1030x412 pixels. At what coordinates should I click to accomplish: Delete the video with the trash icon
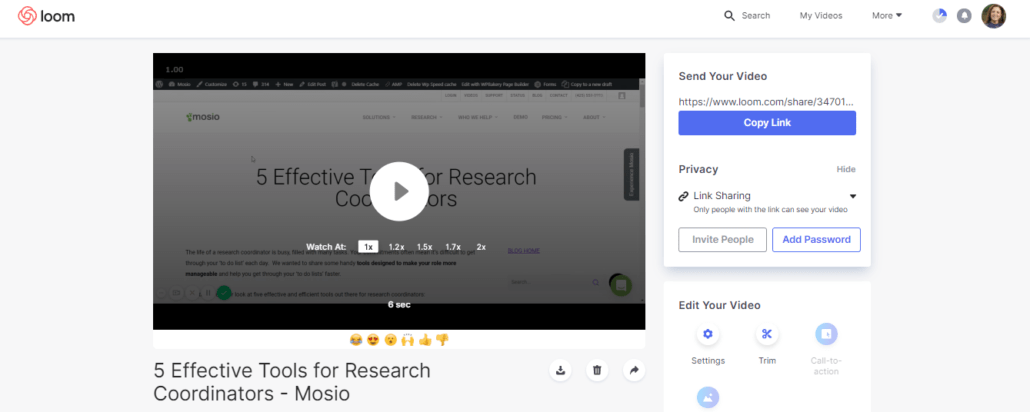(x=597, y=371)
